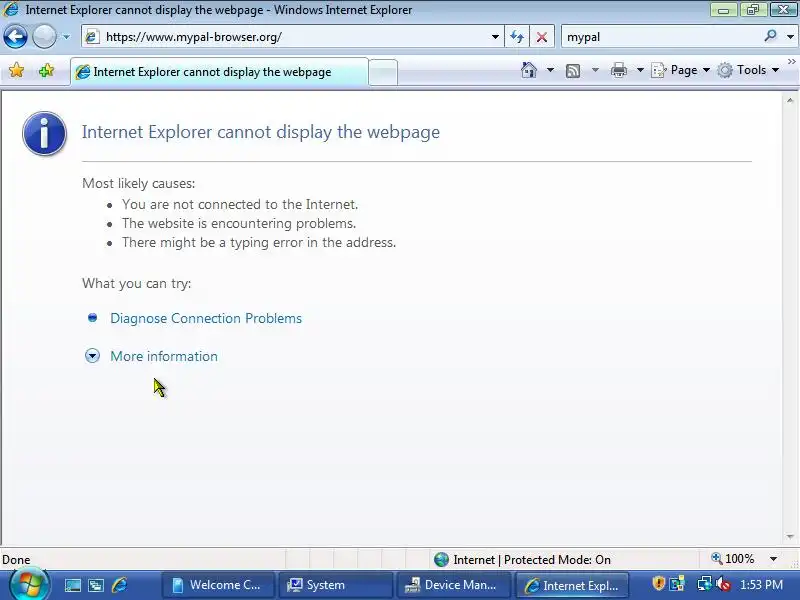The image size is (800, 600).
Task: Expand the Home button dropdown arrow
Action: [550, 70]
